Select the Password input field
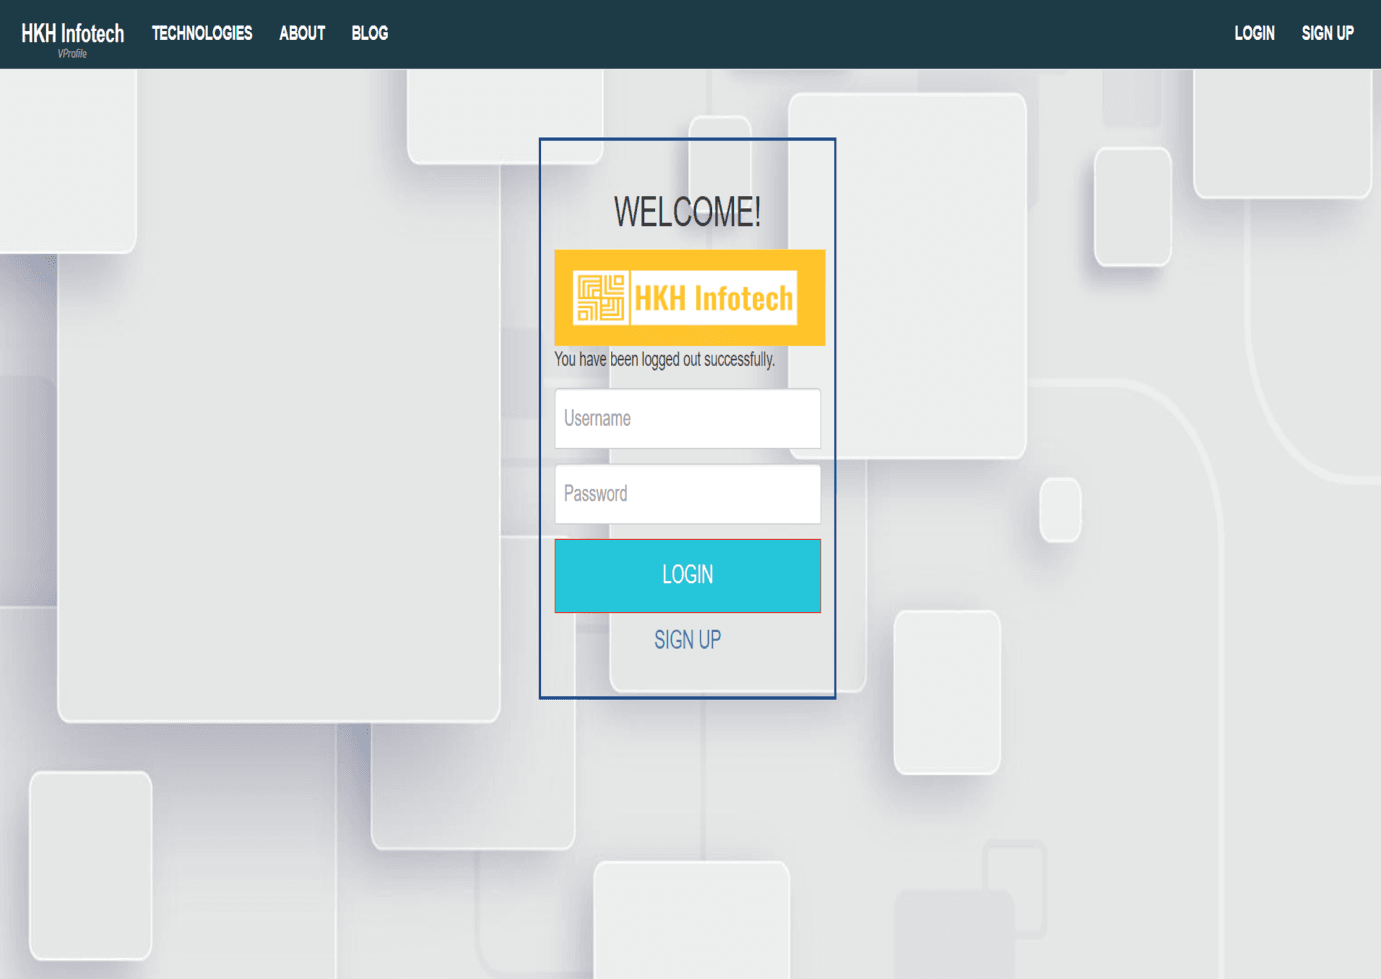This screenshot has width=1381, height=979. tap(688, 493)
